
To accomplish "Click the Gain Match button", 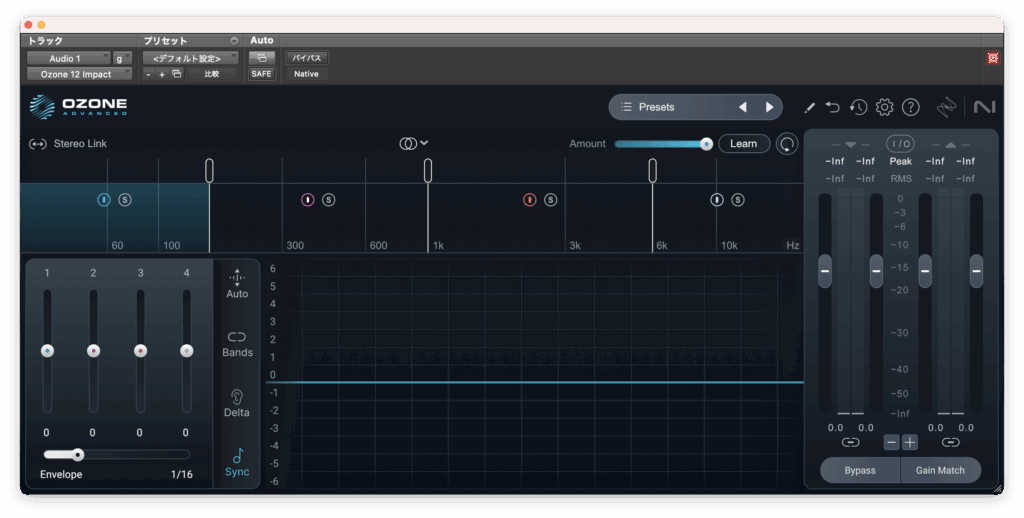I will [x=940, y=470].
